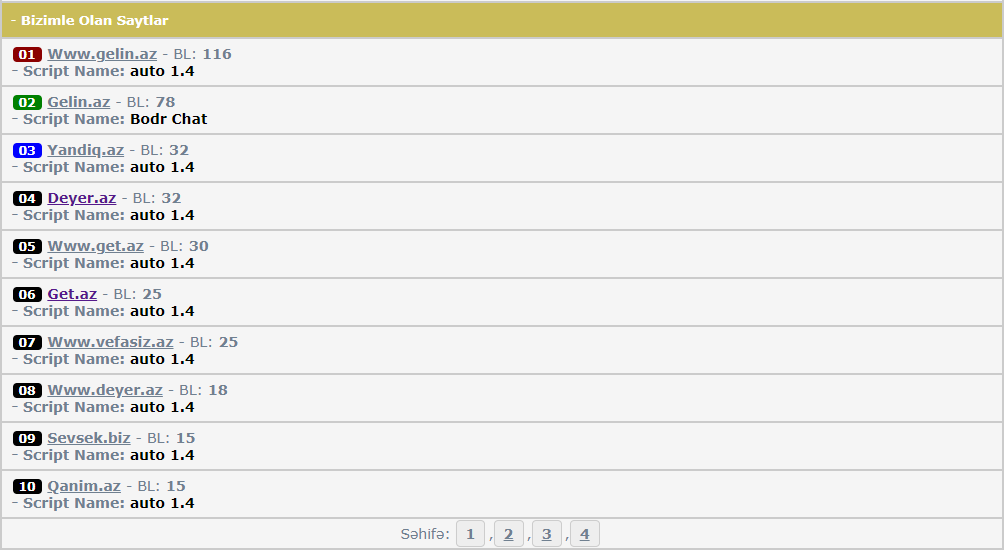The height and width of the screenshot is (550, 1004).
Task: Open the Www.gelin.az link
Action: (x=102, y=54)
